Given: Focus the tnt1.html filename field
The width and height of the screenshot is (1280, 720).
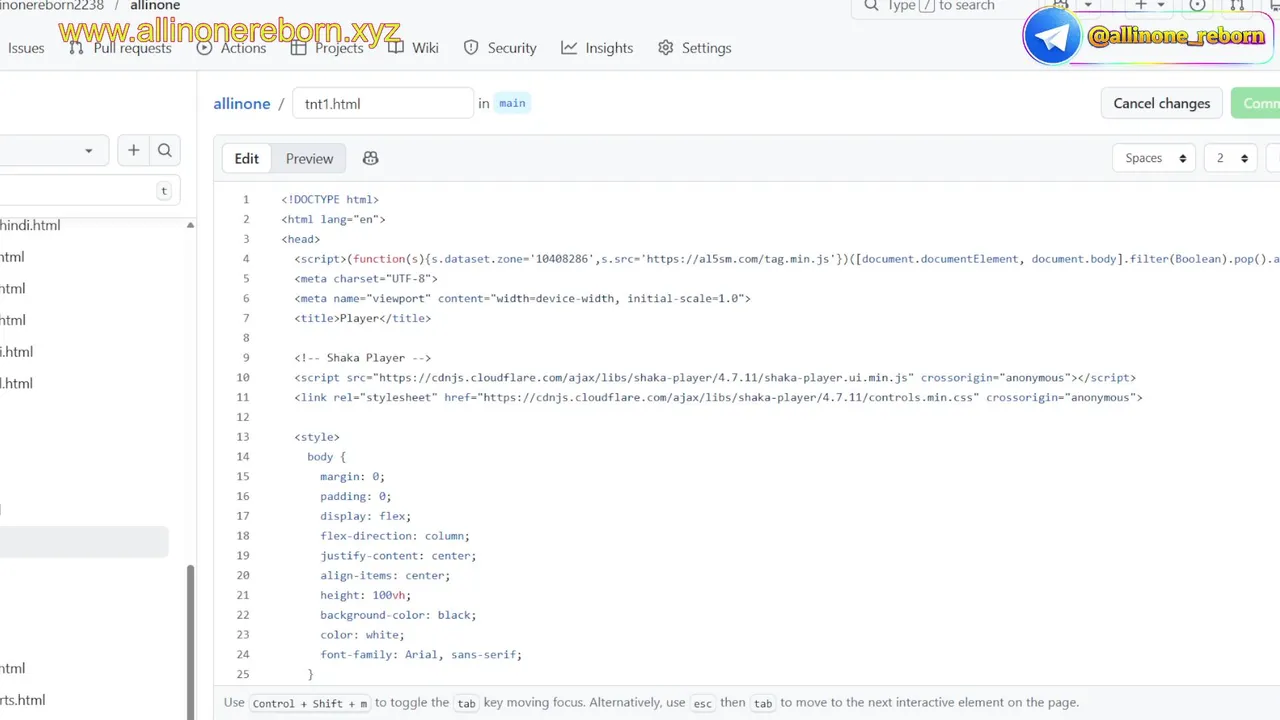Looking at the screenshot, I should click(x=383, y=103).
